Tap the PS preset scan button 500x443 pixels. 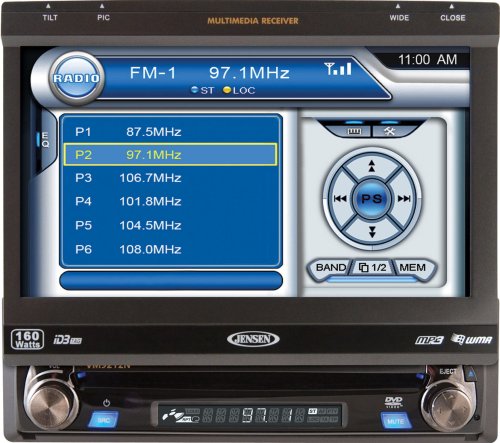[x=372, y=199]
